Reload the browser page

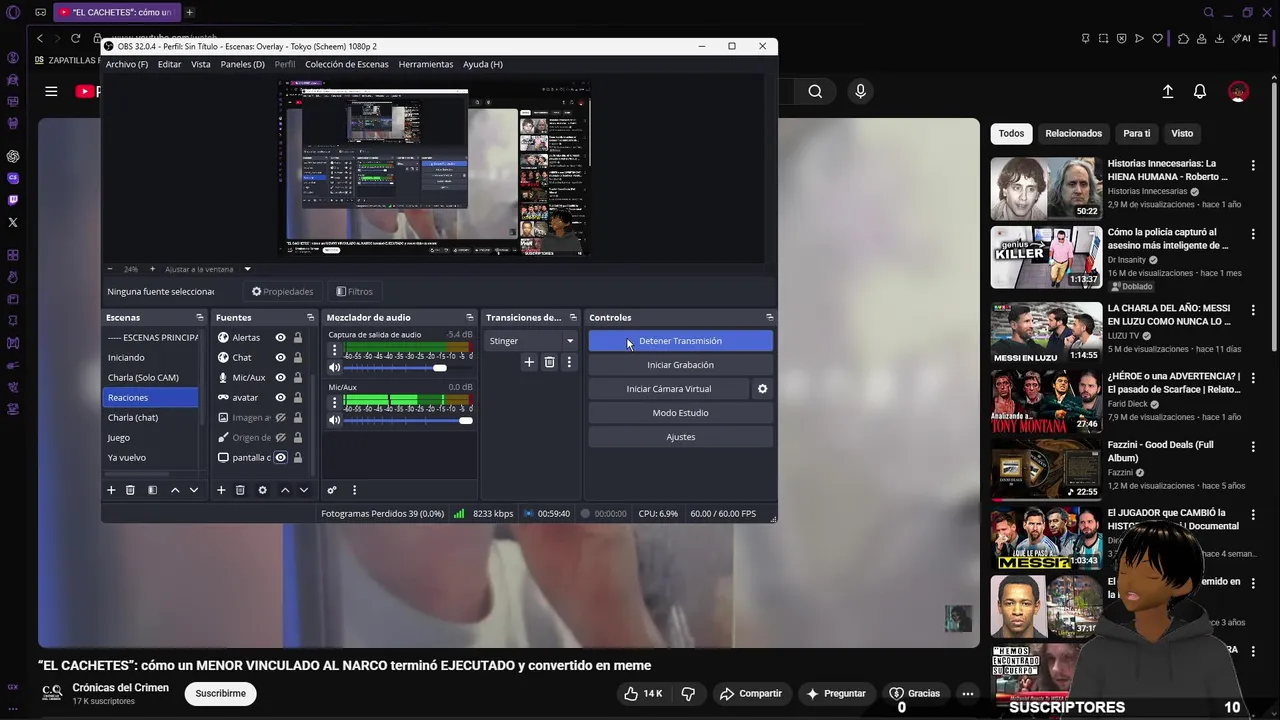tap(75, 38)
